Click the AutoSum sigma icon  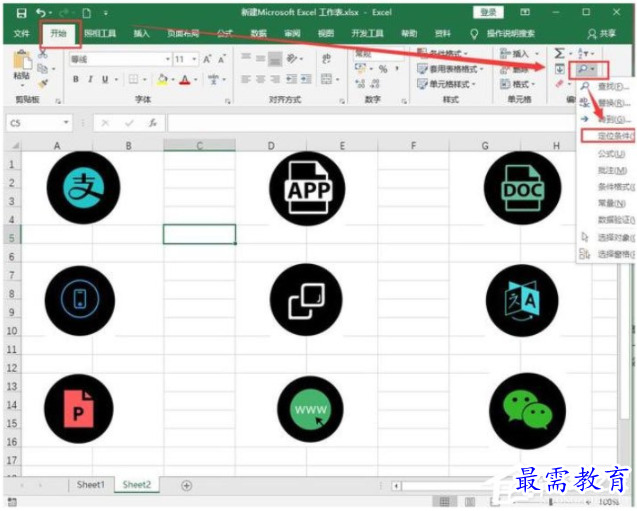[x=559, y=53]
